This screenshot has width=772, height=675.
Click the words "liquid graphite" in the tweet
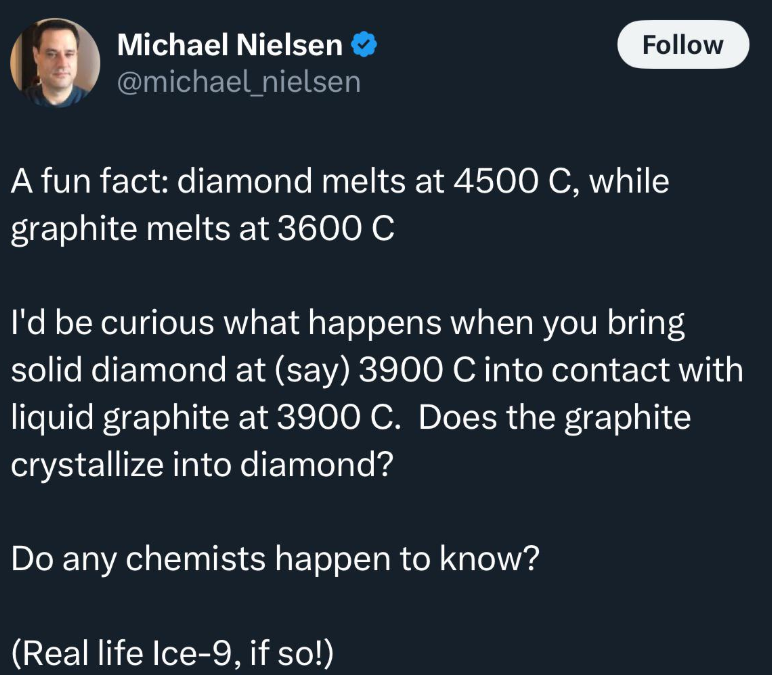point(114,415)
